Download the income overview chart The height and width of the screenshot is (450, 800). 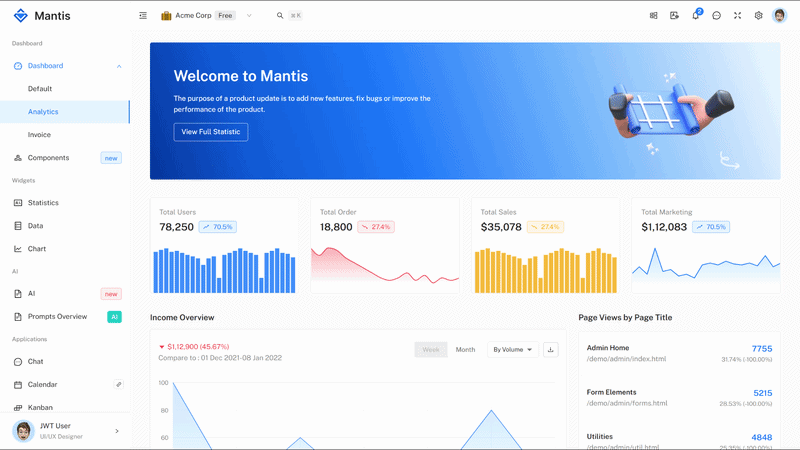click(551, 349)
